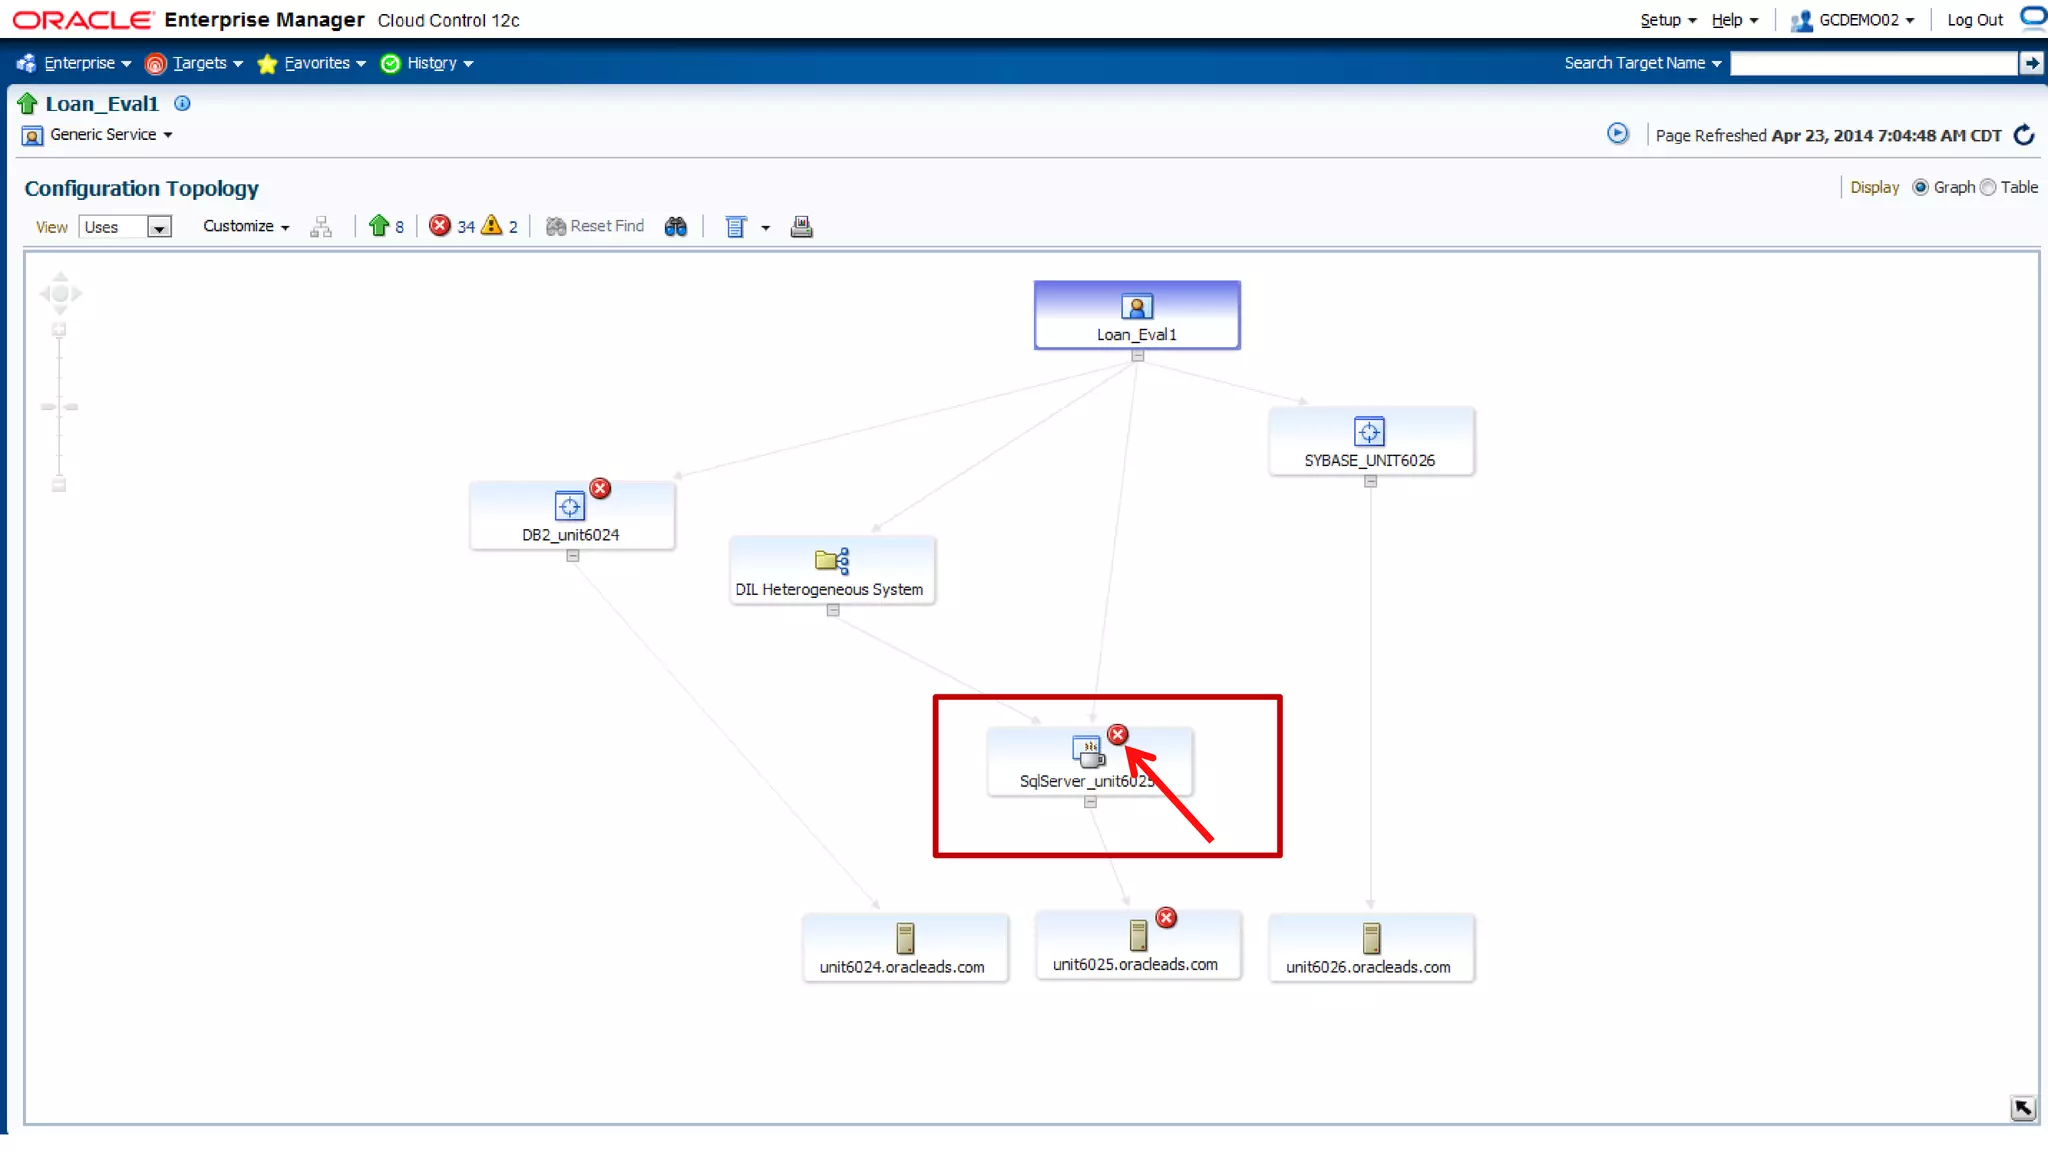Viewport: 2048px width, 1152px height.
Task: Click the auto-refresh play icon
Action: [1617, 133]
